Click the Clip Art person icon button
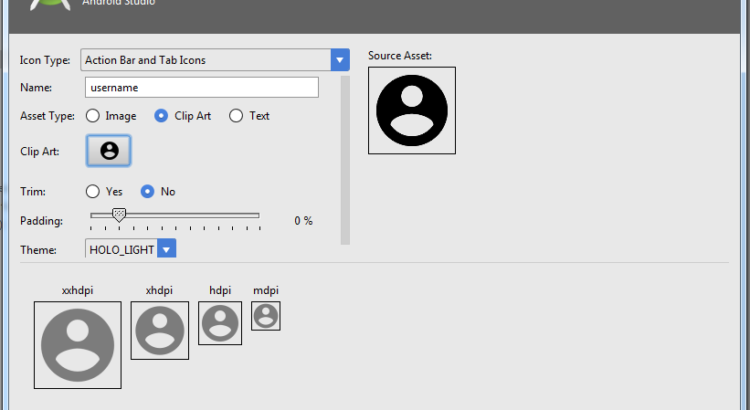The width and height of the screenshot is (750, 410). point(109,151)
